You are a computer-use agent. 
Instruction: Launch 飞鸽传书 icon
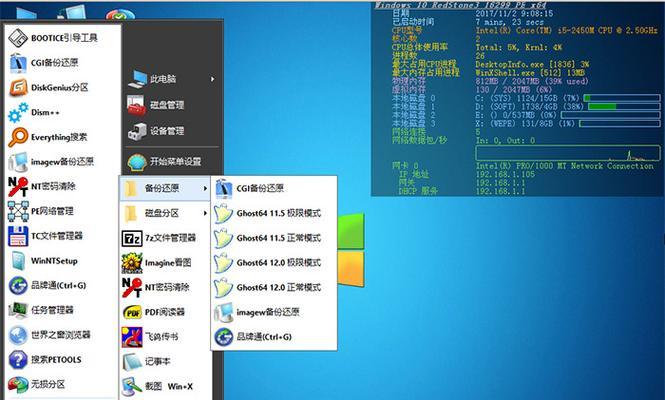(132, 337)
